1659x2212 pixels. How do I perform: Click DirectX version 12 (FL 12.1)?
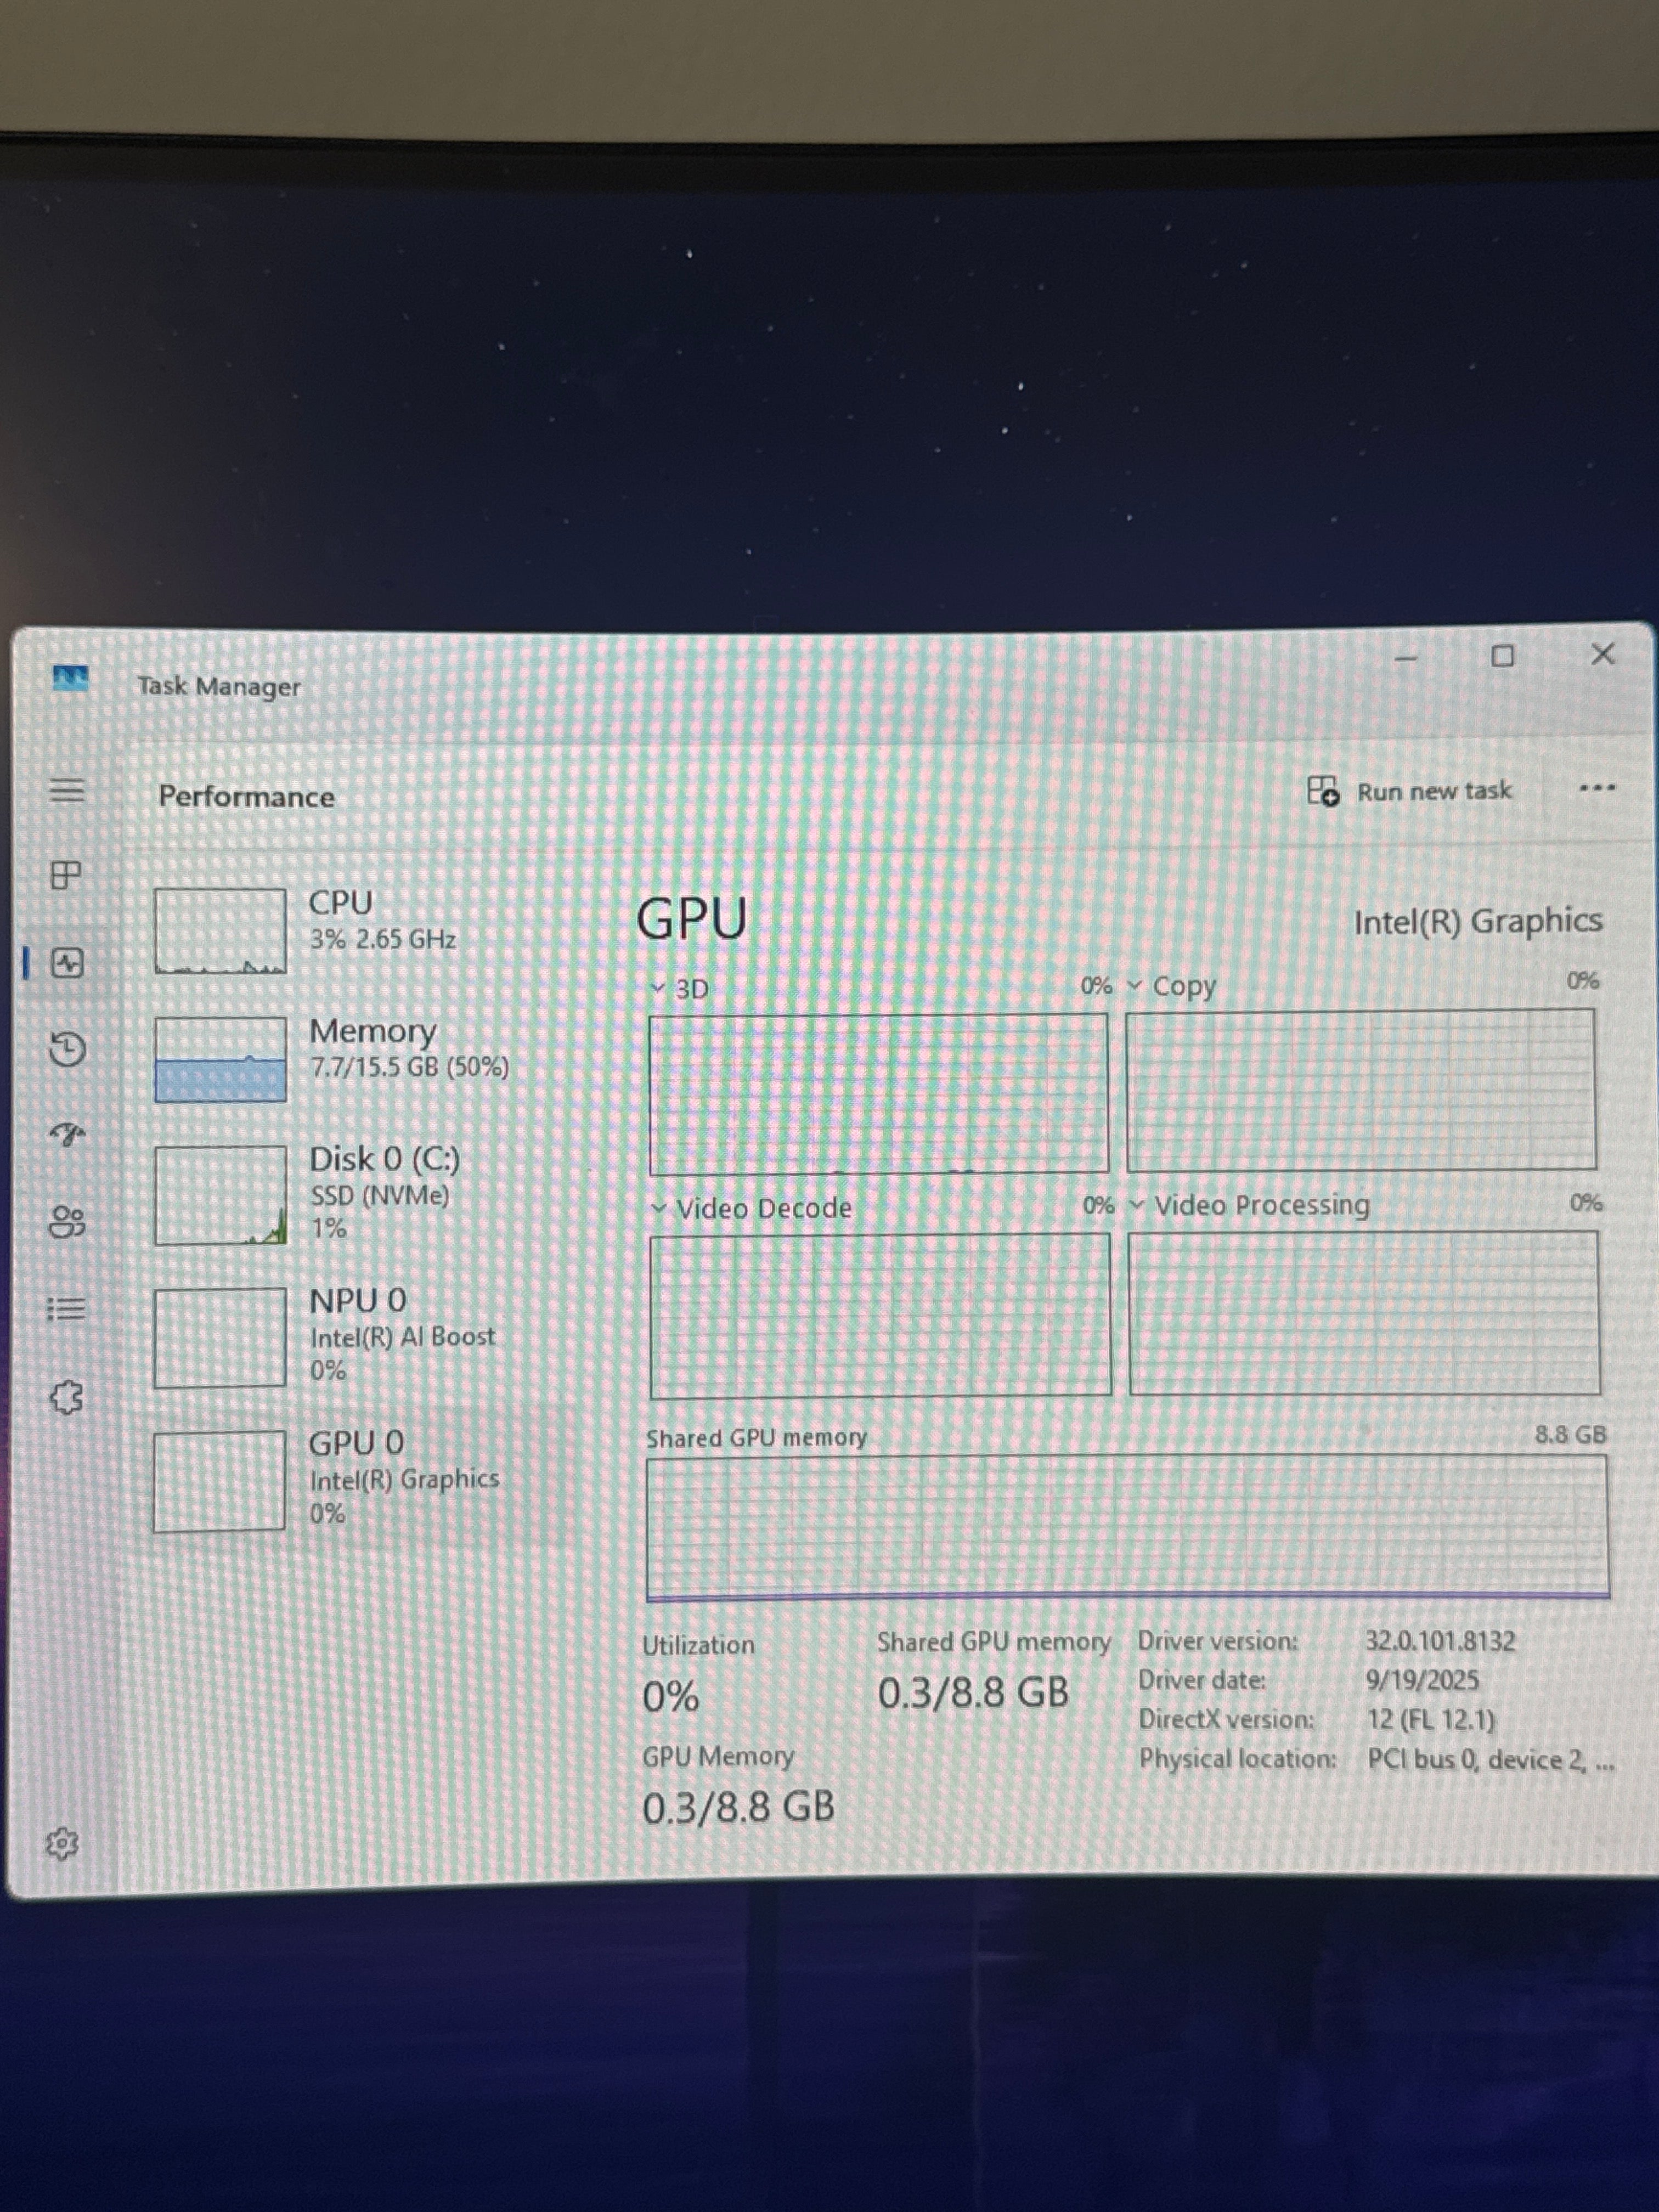coord(1430,1720)
